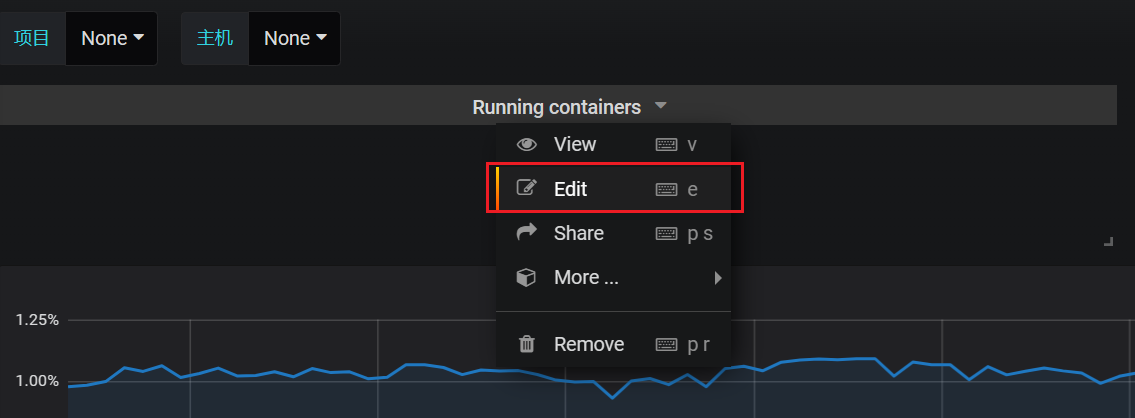Screen dimensions: 1135x418
Task: Click the 项目 variable label
Action: point(32,38)
